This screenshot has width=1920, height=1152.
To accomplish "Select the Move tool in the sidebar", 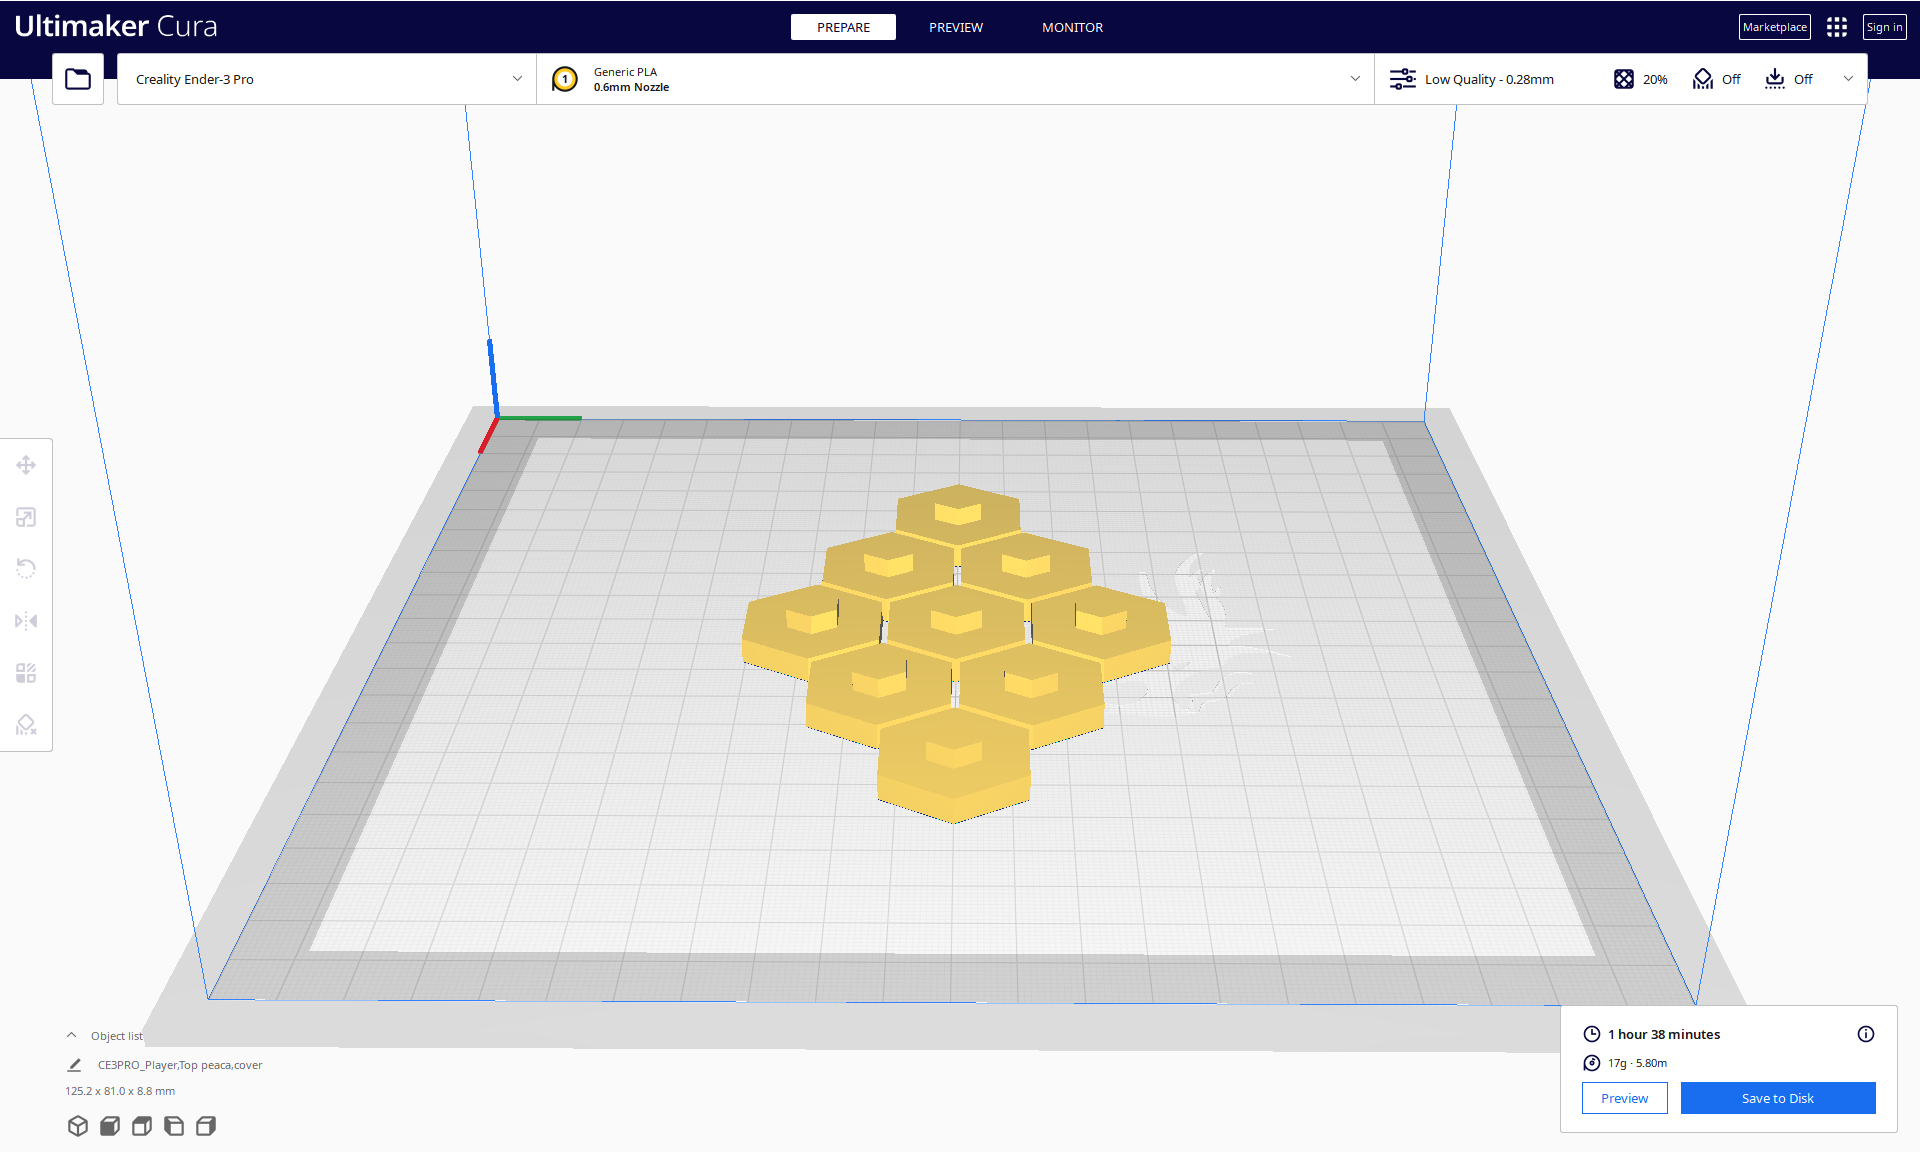I will [x=26, y=465].
